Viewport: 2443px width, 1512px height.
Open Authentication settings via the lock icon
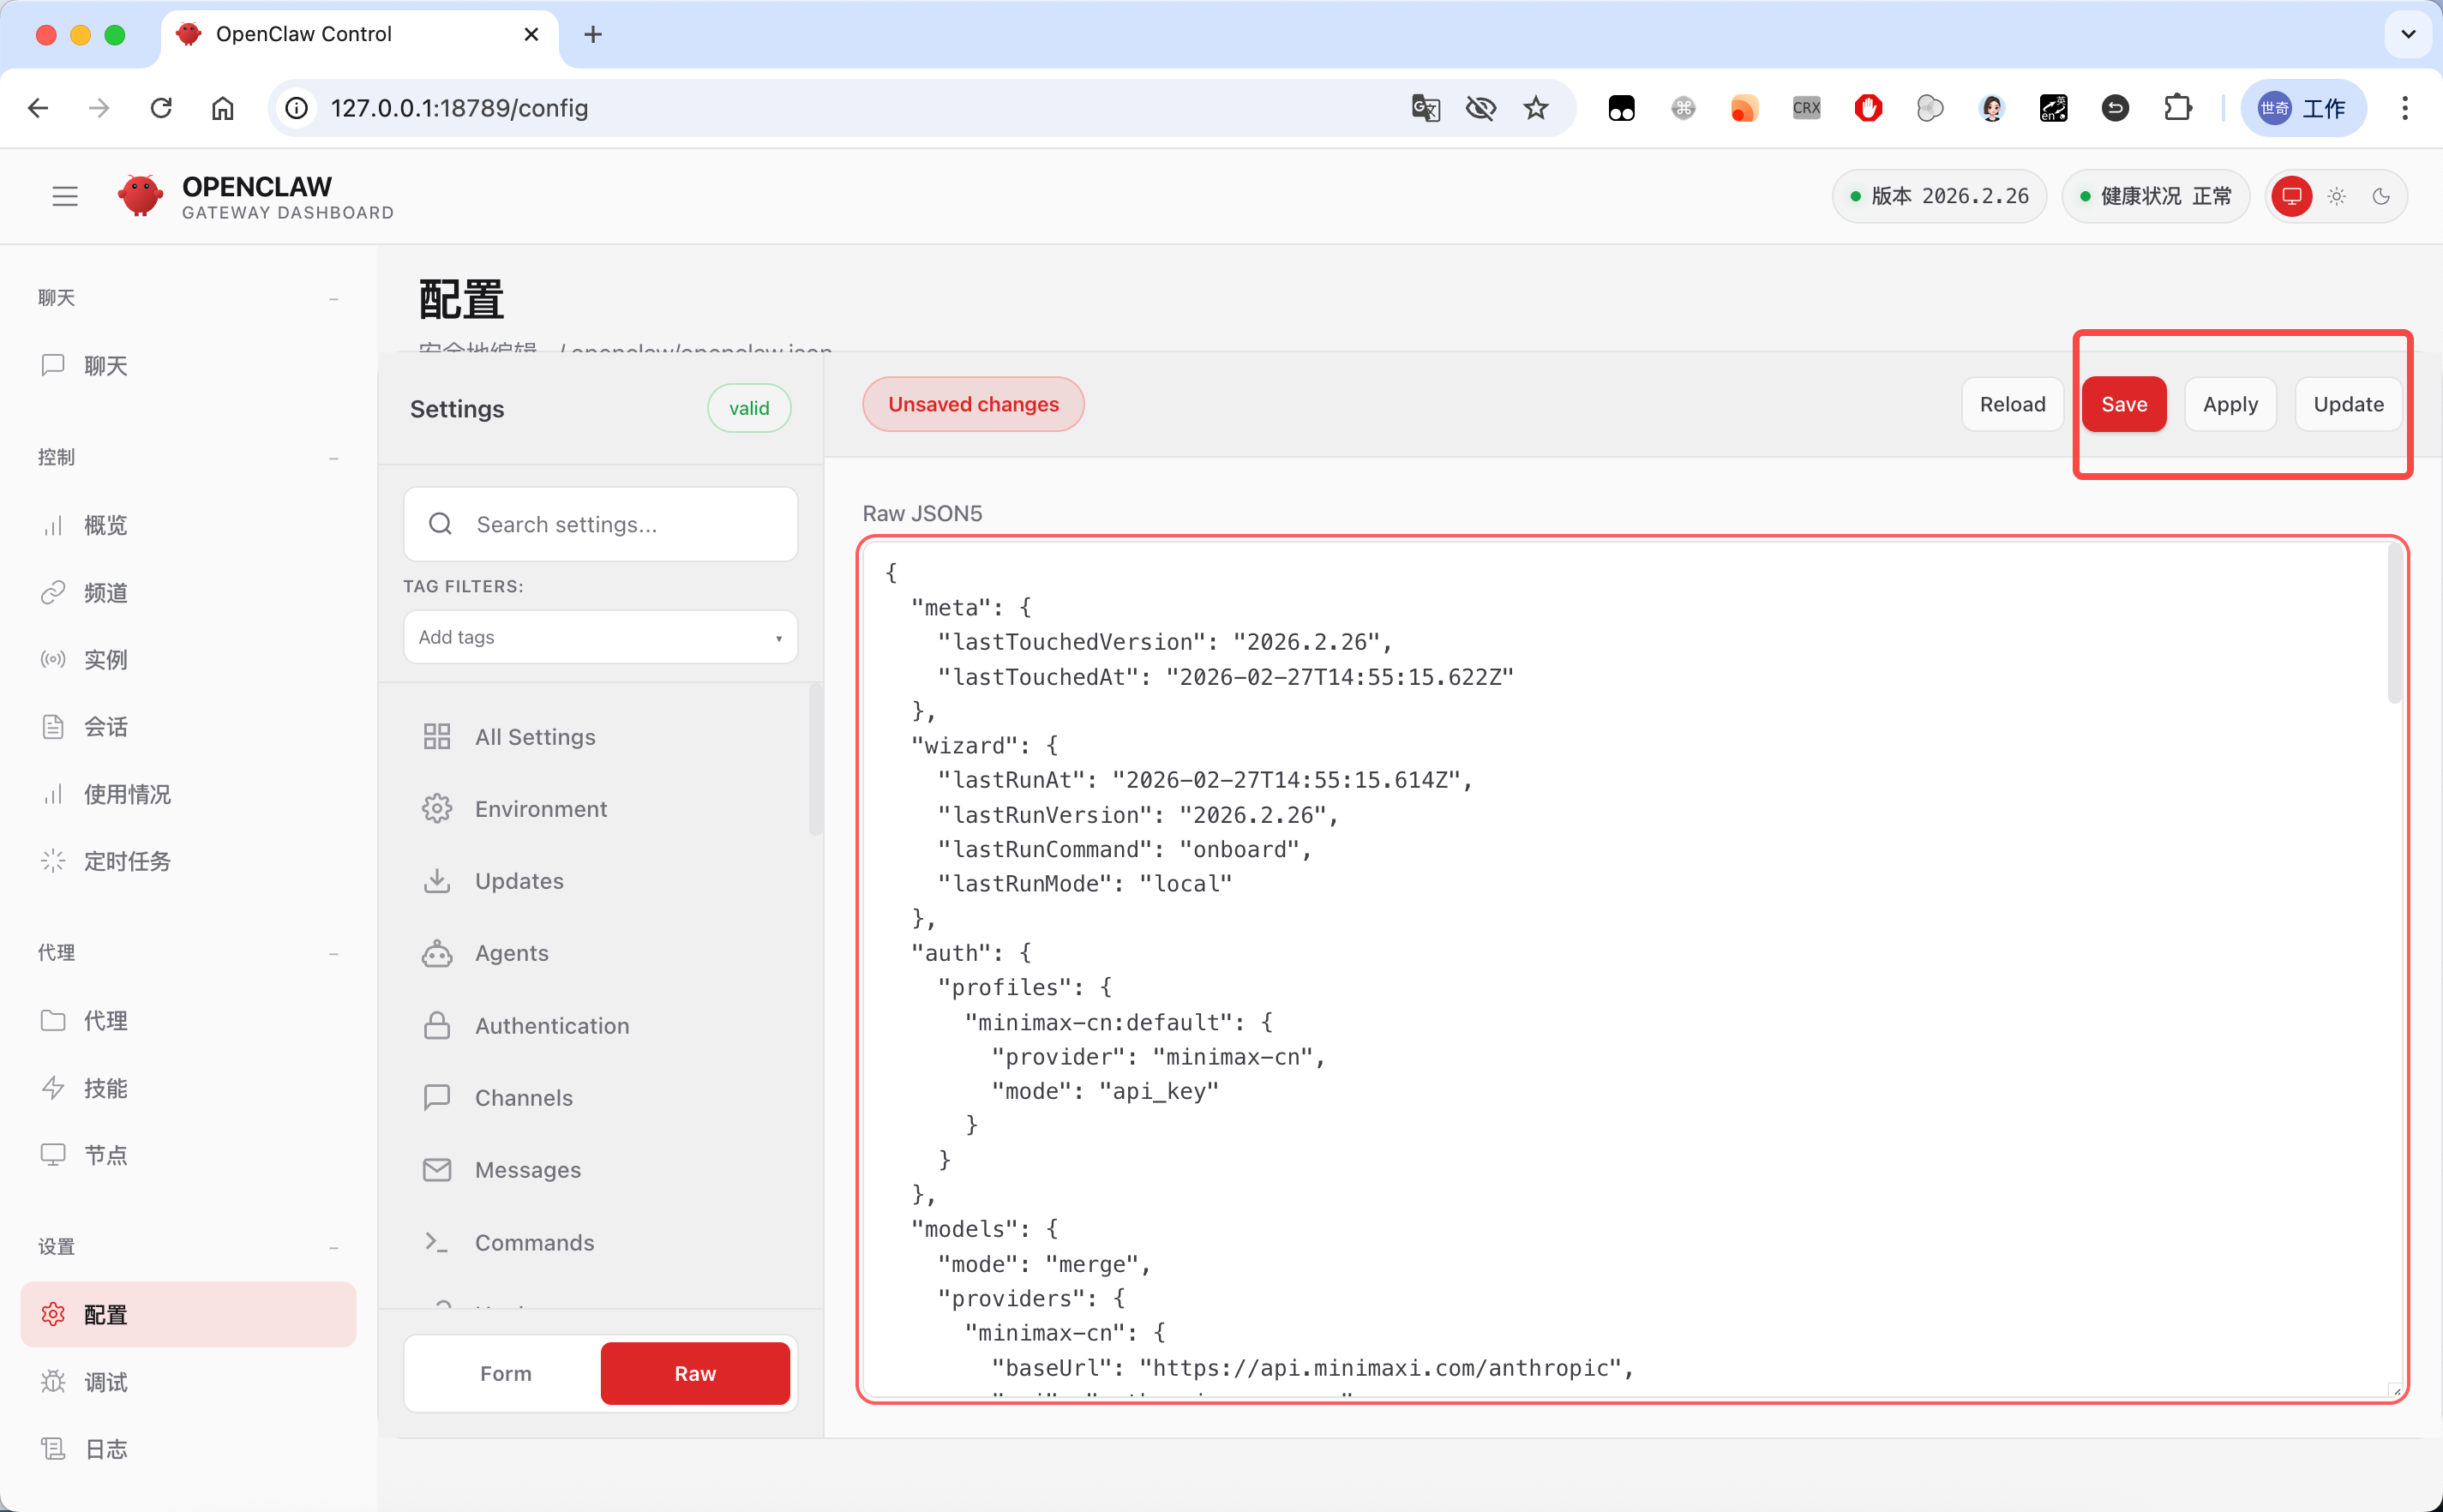point(438,1025)
